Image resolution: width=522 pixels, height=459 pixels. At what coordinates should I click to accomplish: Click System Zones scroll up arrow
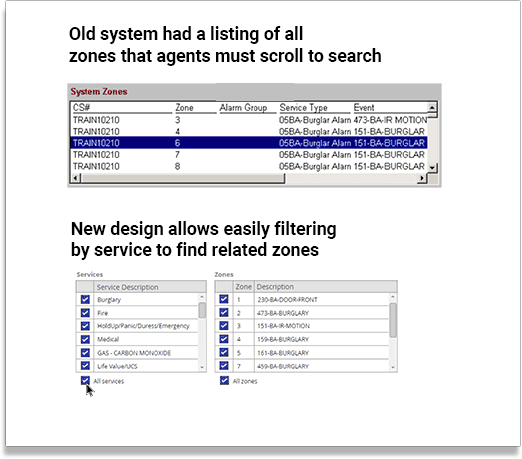432,107
